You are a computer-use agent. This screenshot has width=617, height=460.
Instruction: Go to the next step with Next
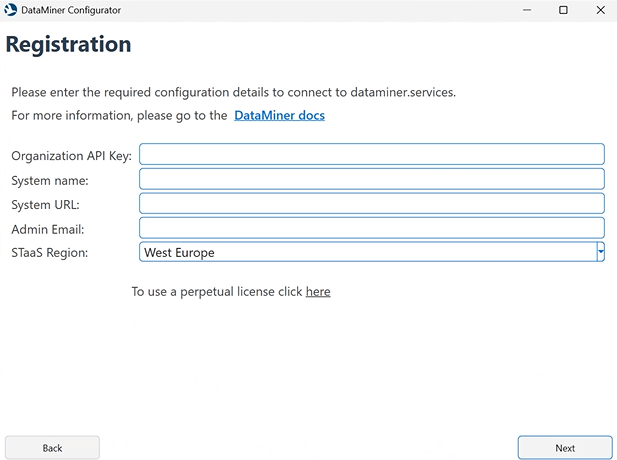(x=565, y=448)
